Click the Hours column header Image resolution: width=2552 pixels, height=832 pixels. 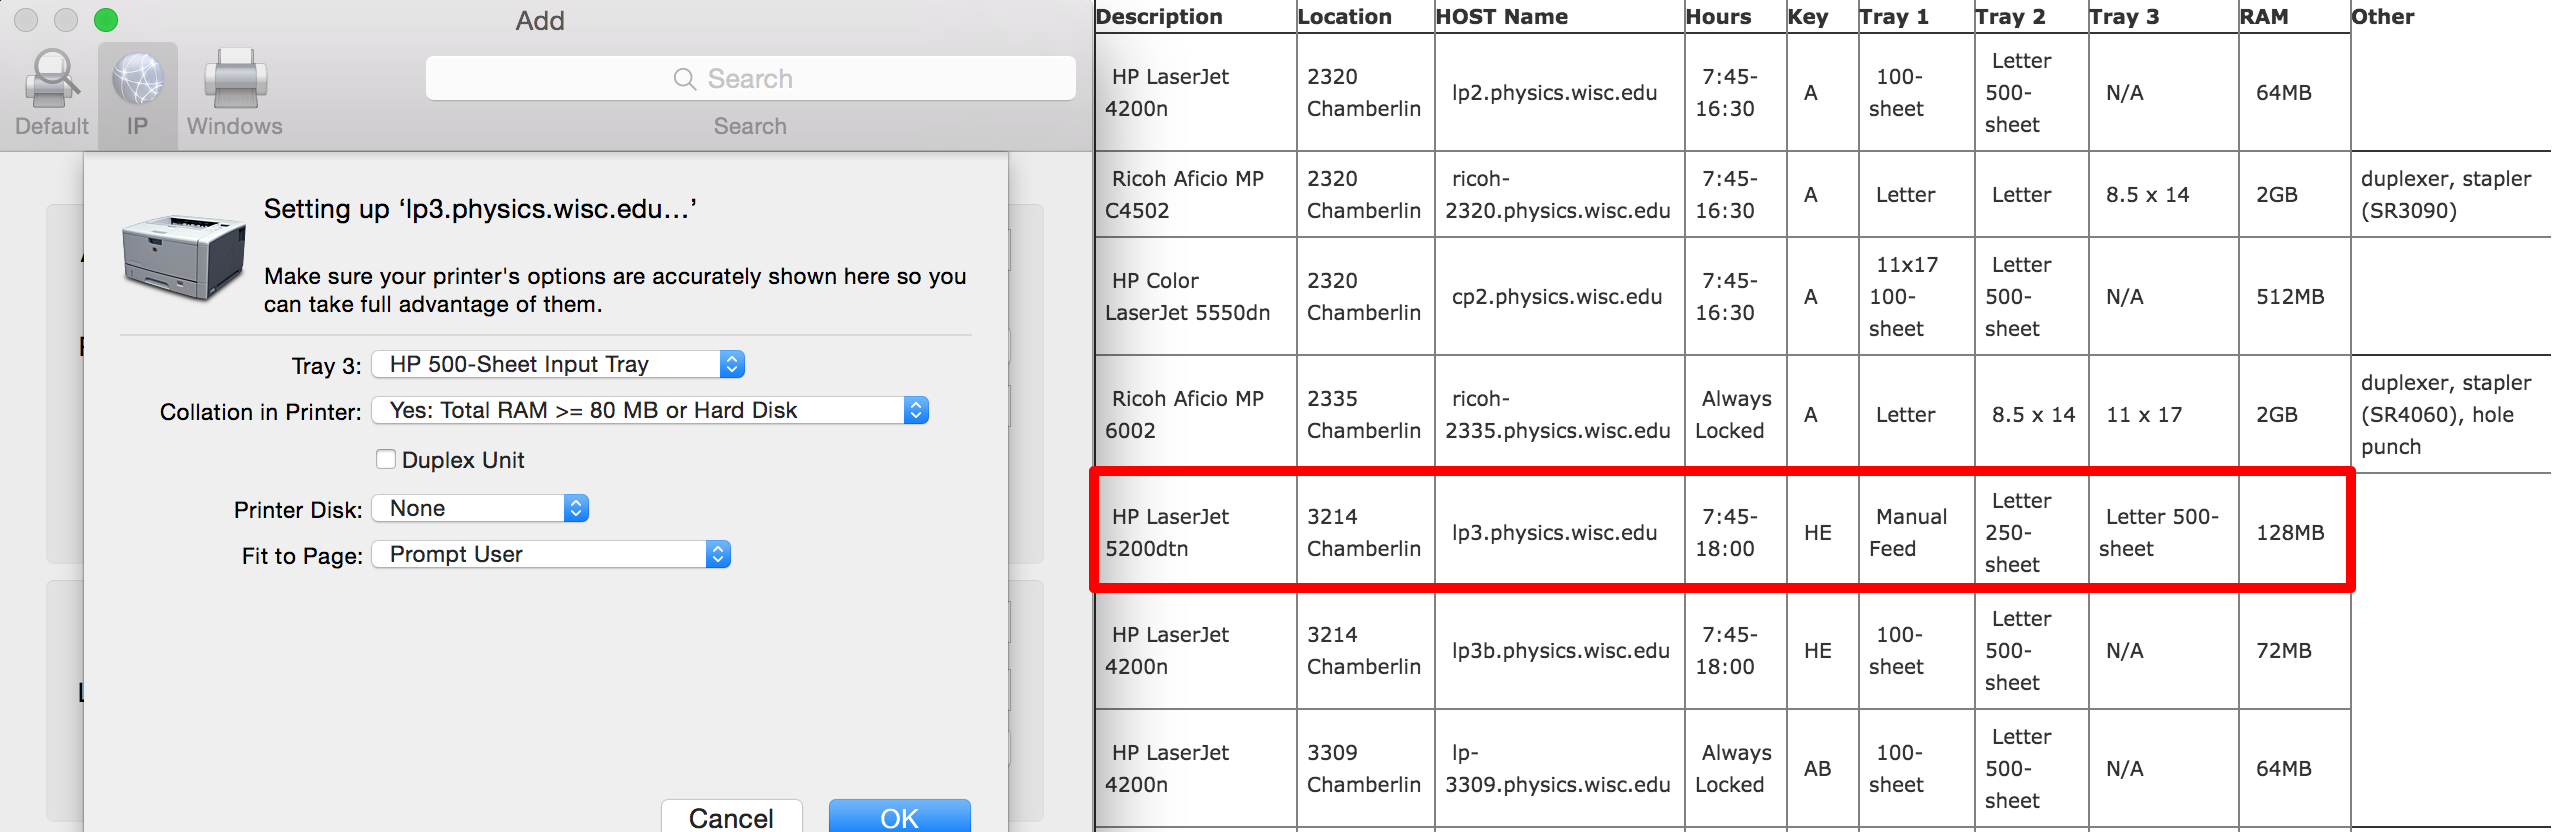click(x=1718, y=16)
